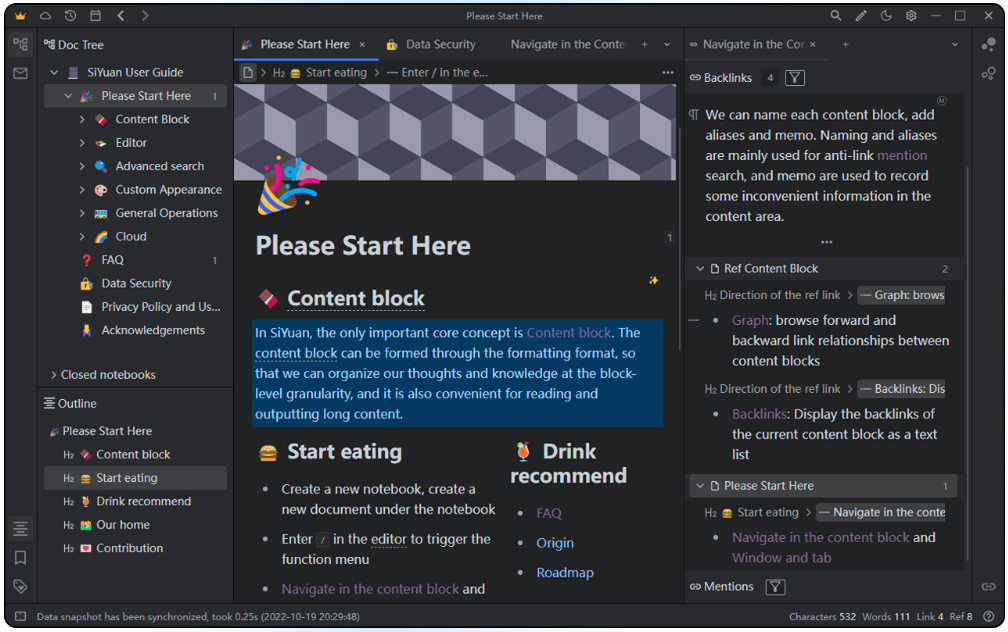1008x632 pixels.
Task: Expand Content Block in the doc tree
Action: click(82, 120)
